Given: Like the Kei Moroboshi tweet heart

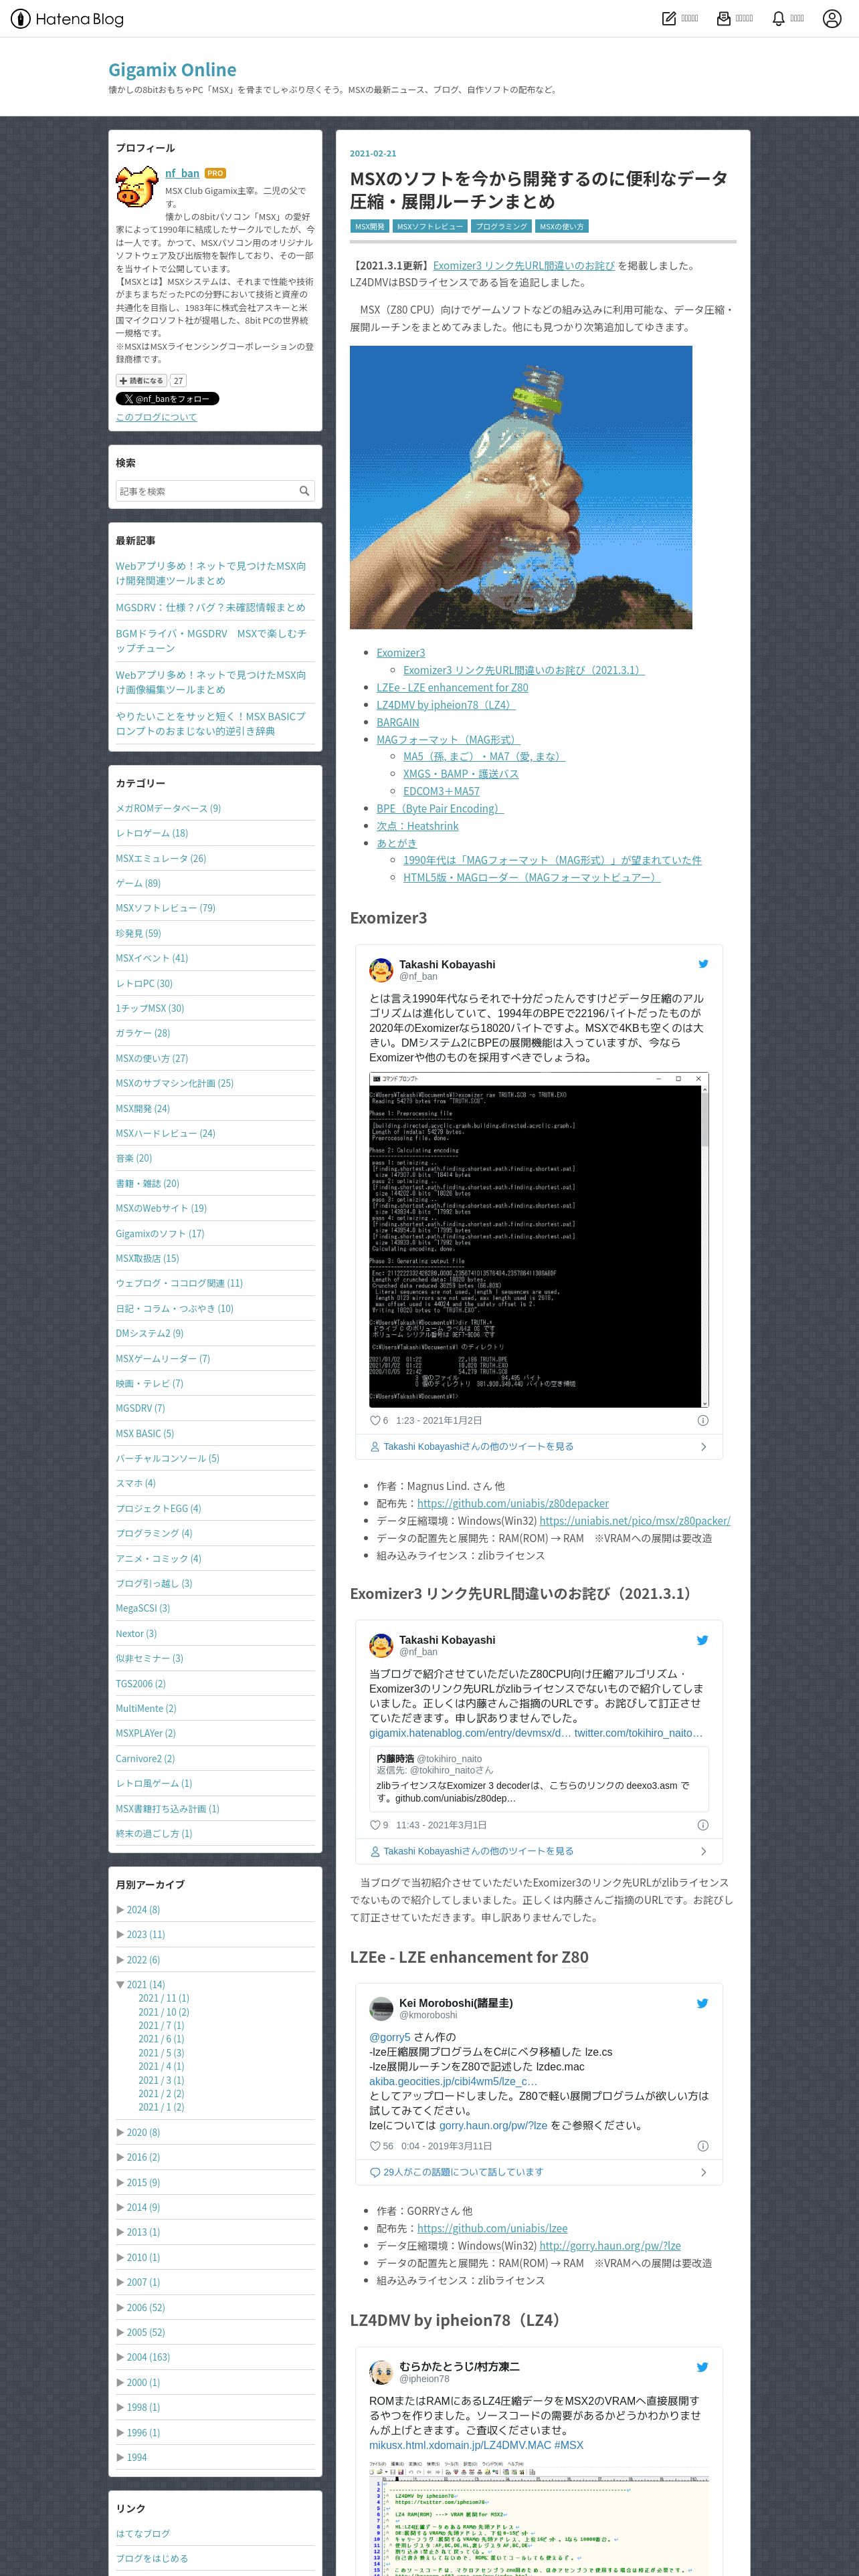Looking at the screenshot, I should click(376, 2146).
